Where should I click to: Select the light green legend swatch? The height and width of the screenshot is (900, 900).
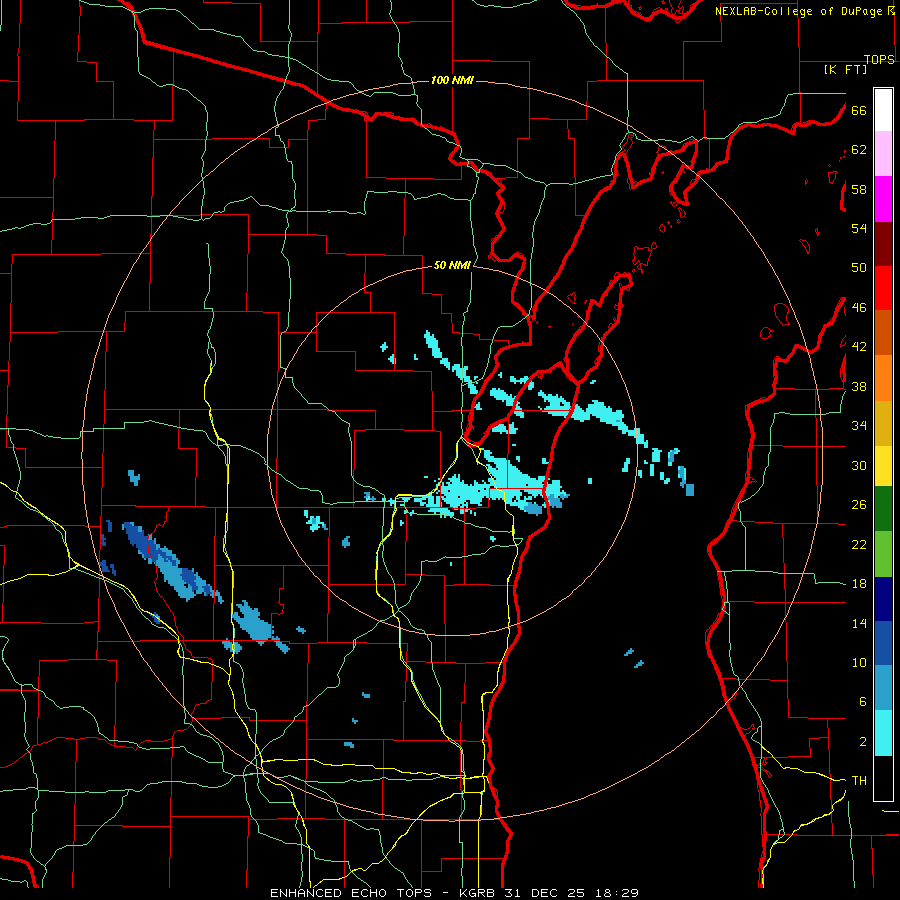click(x=883, y=554)
